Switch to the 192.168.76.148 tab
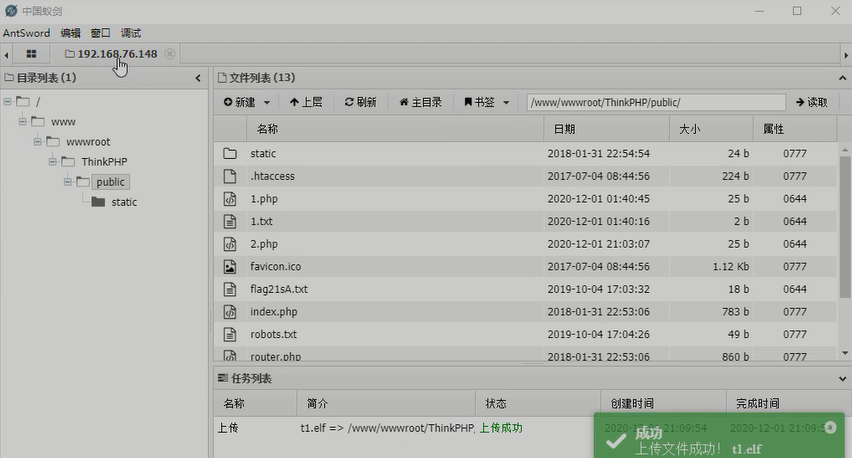Screen dimensions: 852x458 click(x=111, y=54)
